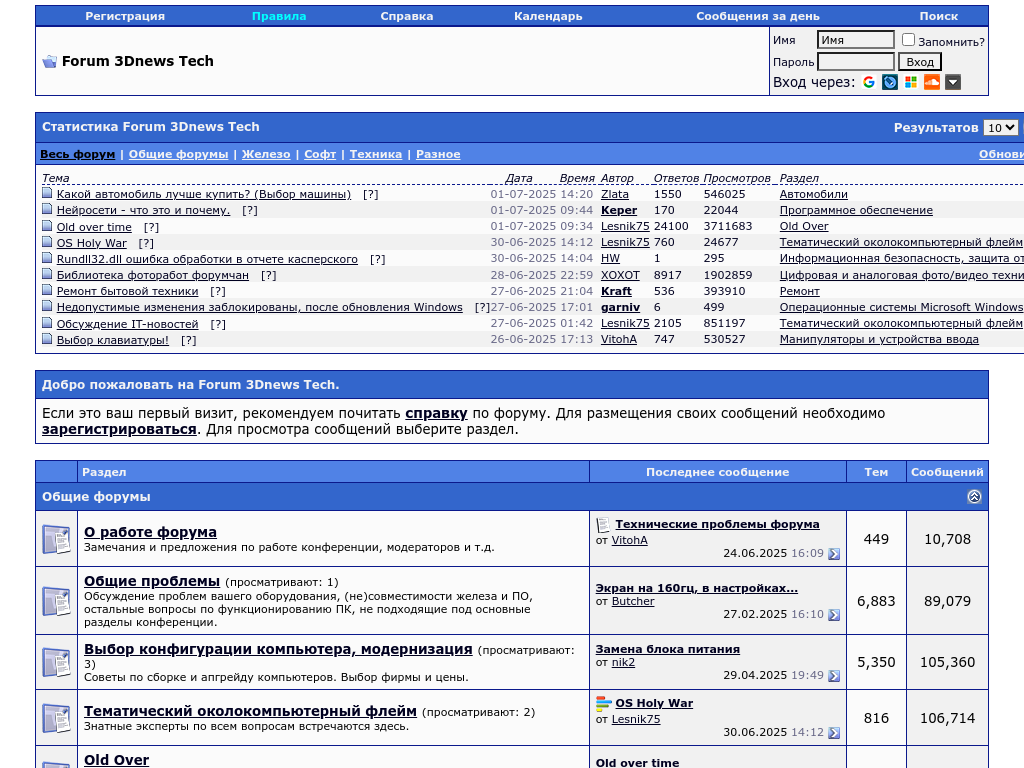
Task: Open author Zlata's profile
Action: (x=615, y=194)
